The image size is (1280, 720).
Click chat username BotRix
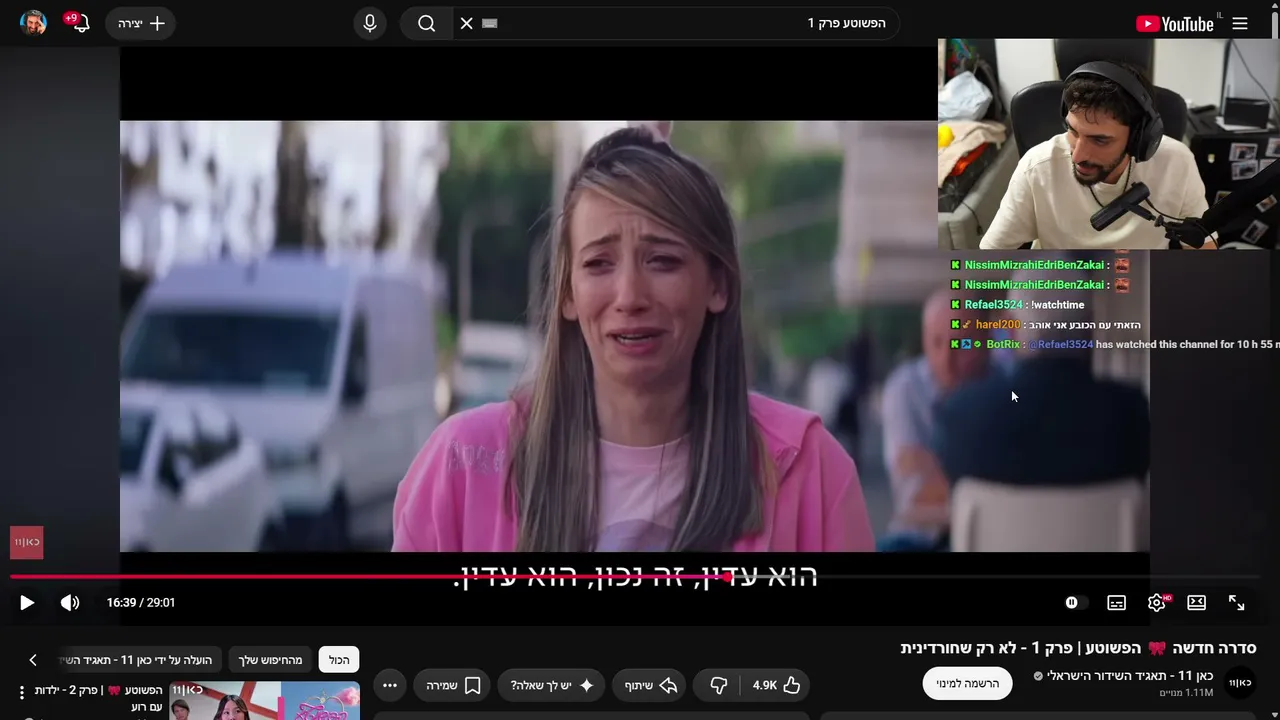[1003, 344]
